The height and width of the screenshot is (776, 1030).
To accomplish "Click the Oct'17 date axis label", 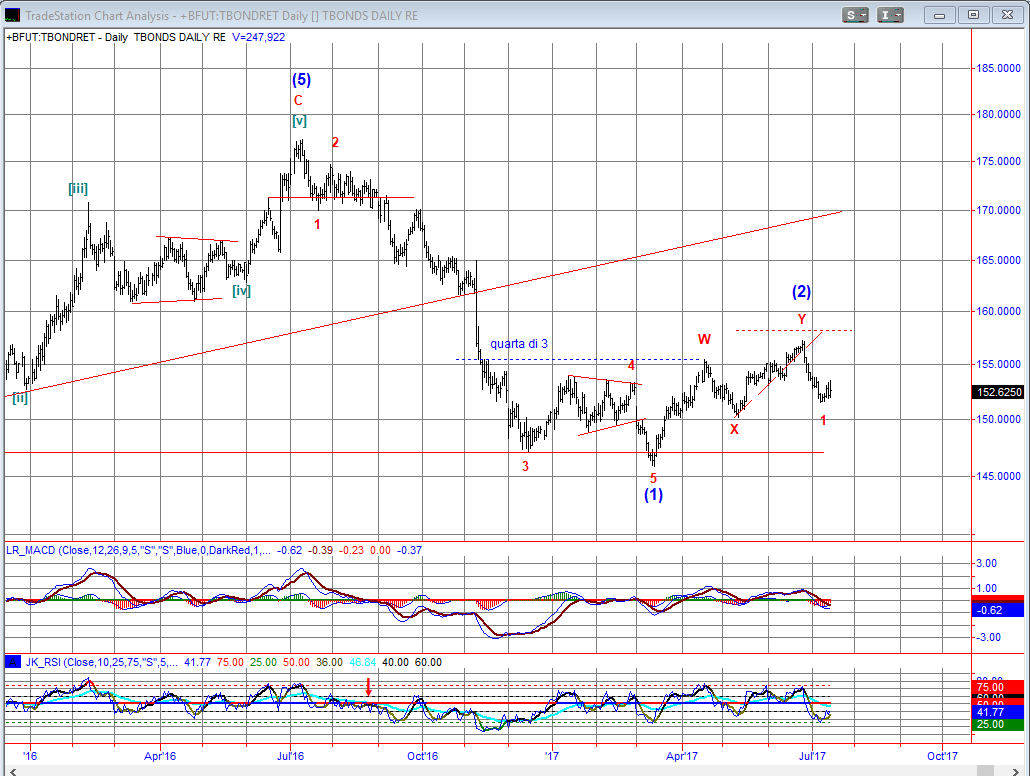I will tap(942, 756).
